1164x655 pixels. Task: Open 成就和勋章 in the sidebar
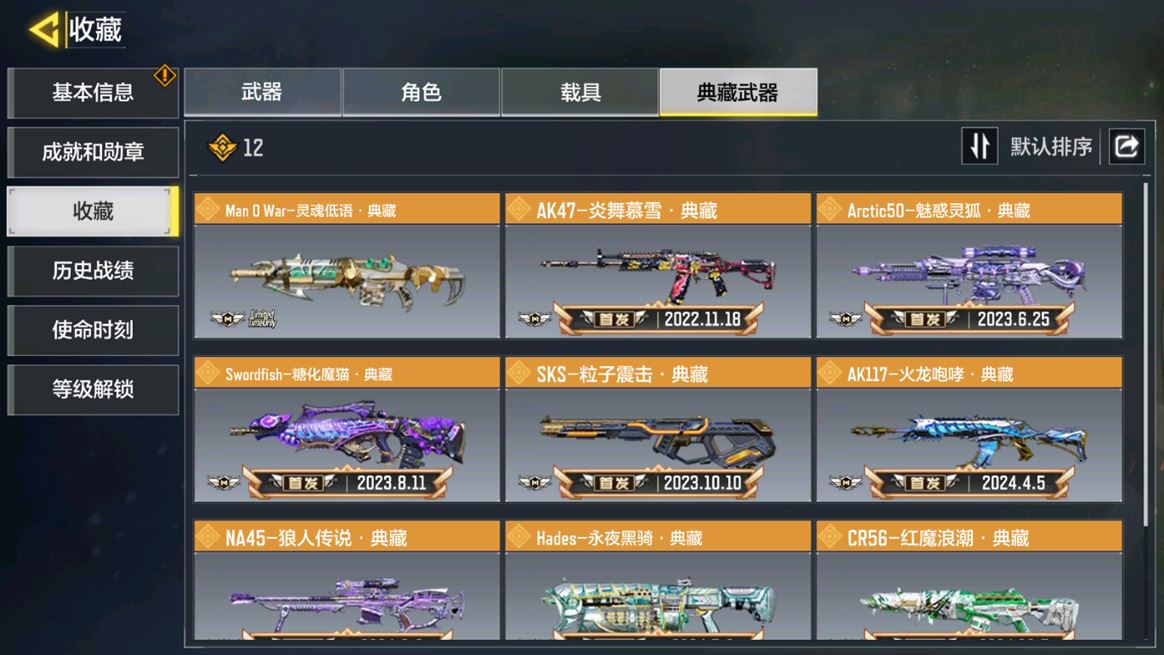click(93, 152)
